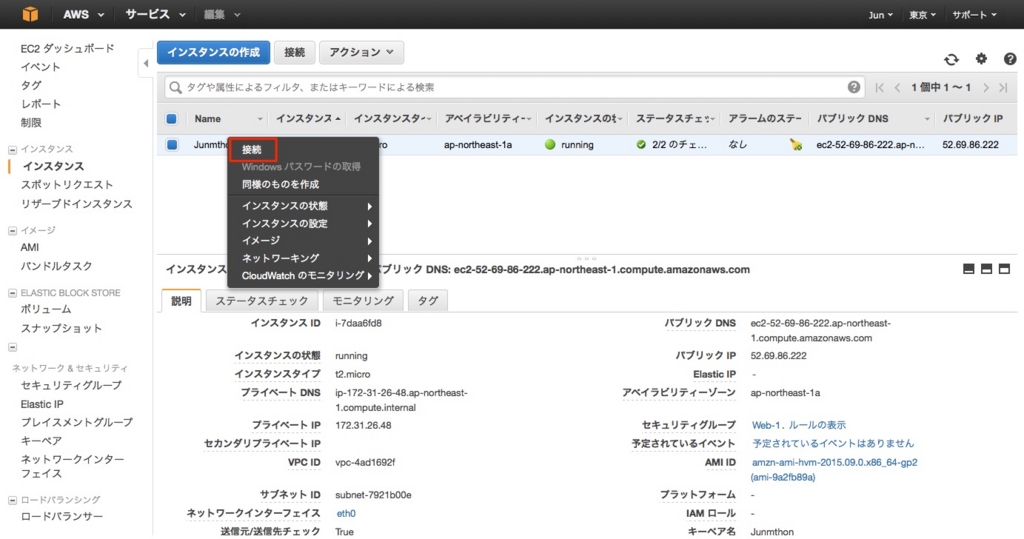The image size is (1024, 539).
Task: Open the AWS dropdown menu
Action: (83, 14)
